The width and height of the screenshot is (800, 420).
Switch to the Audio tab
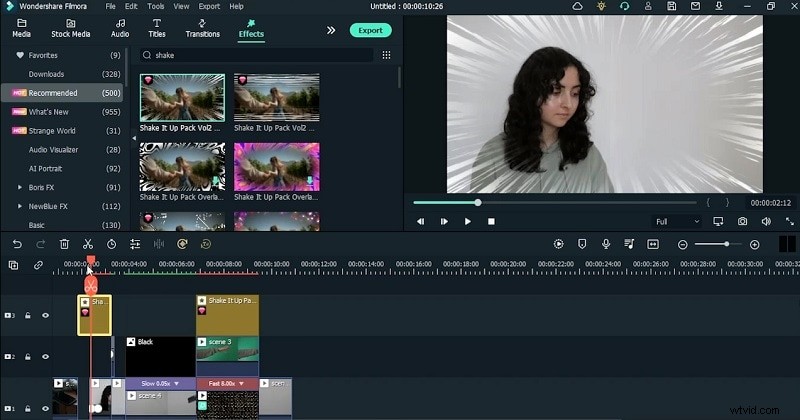[x=120, y=29]
